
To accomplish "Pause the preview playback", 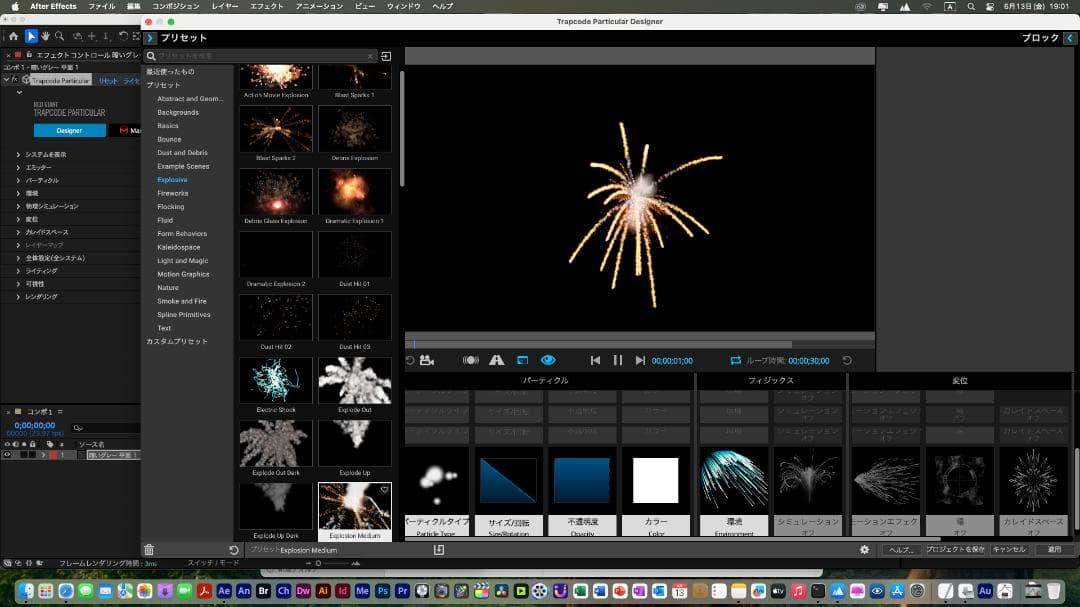I will (x=617, y=360).
